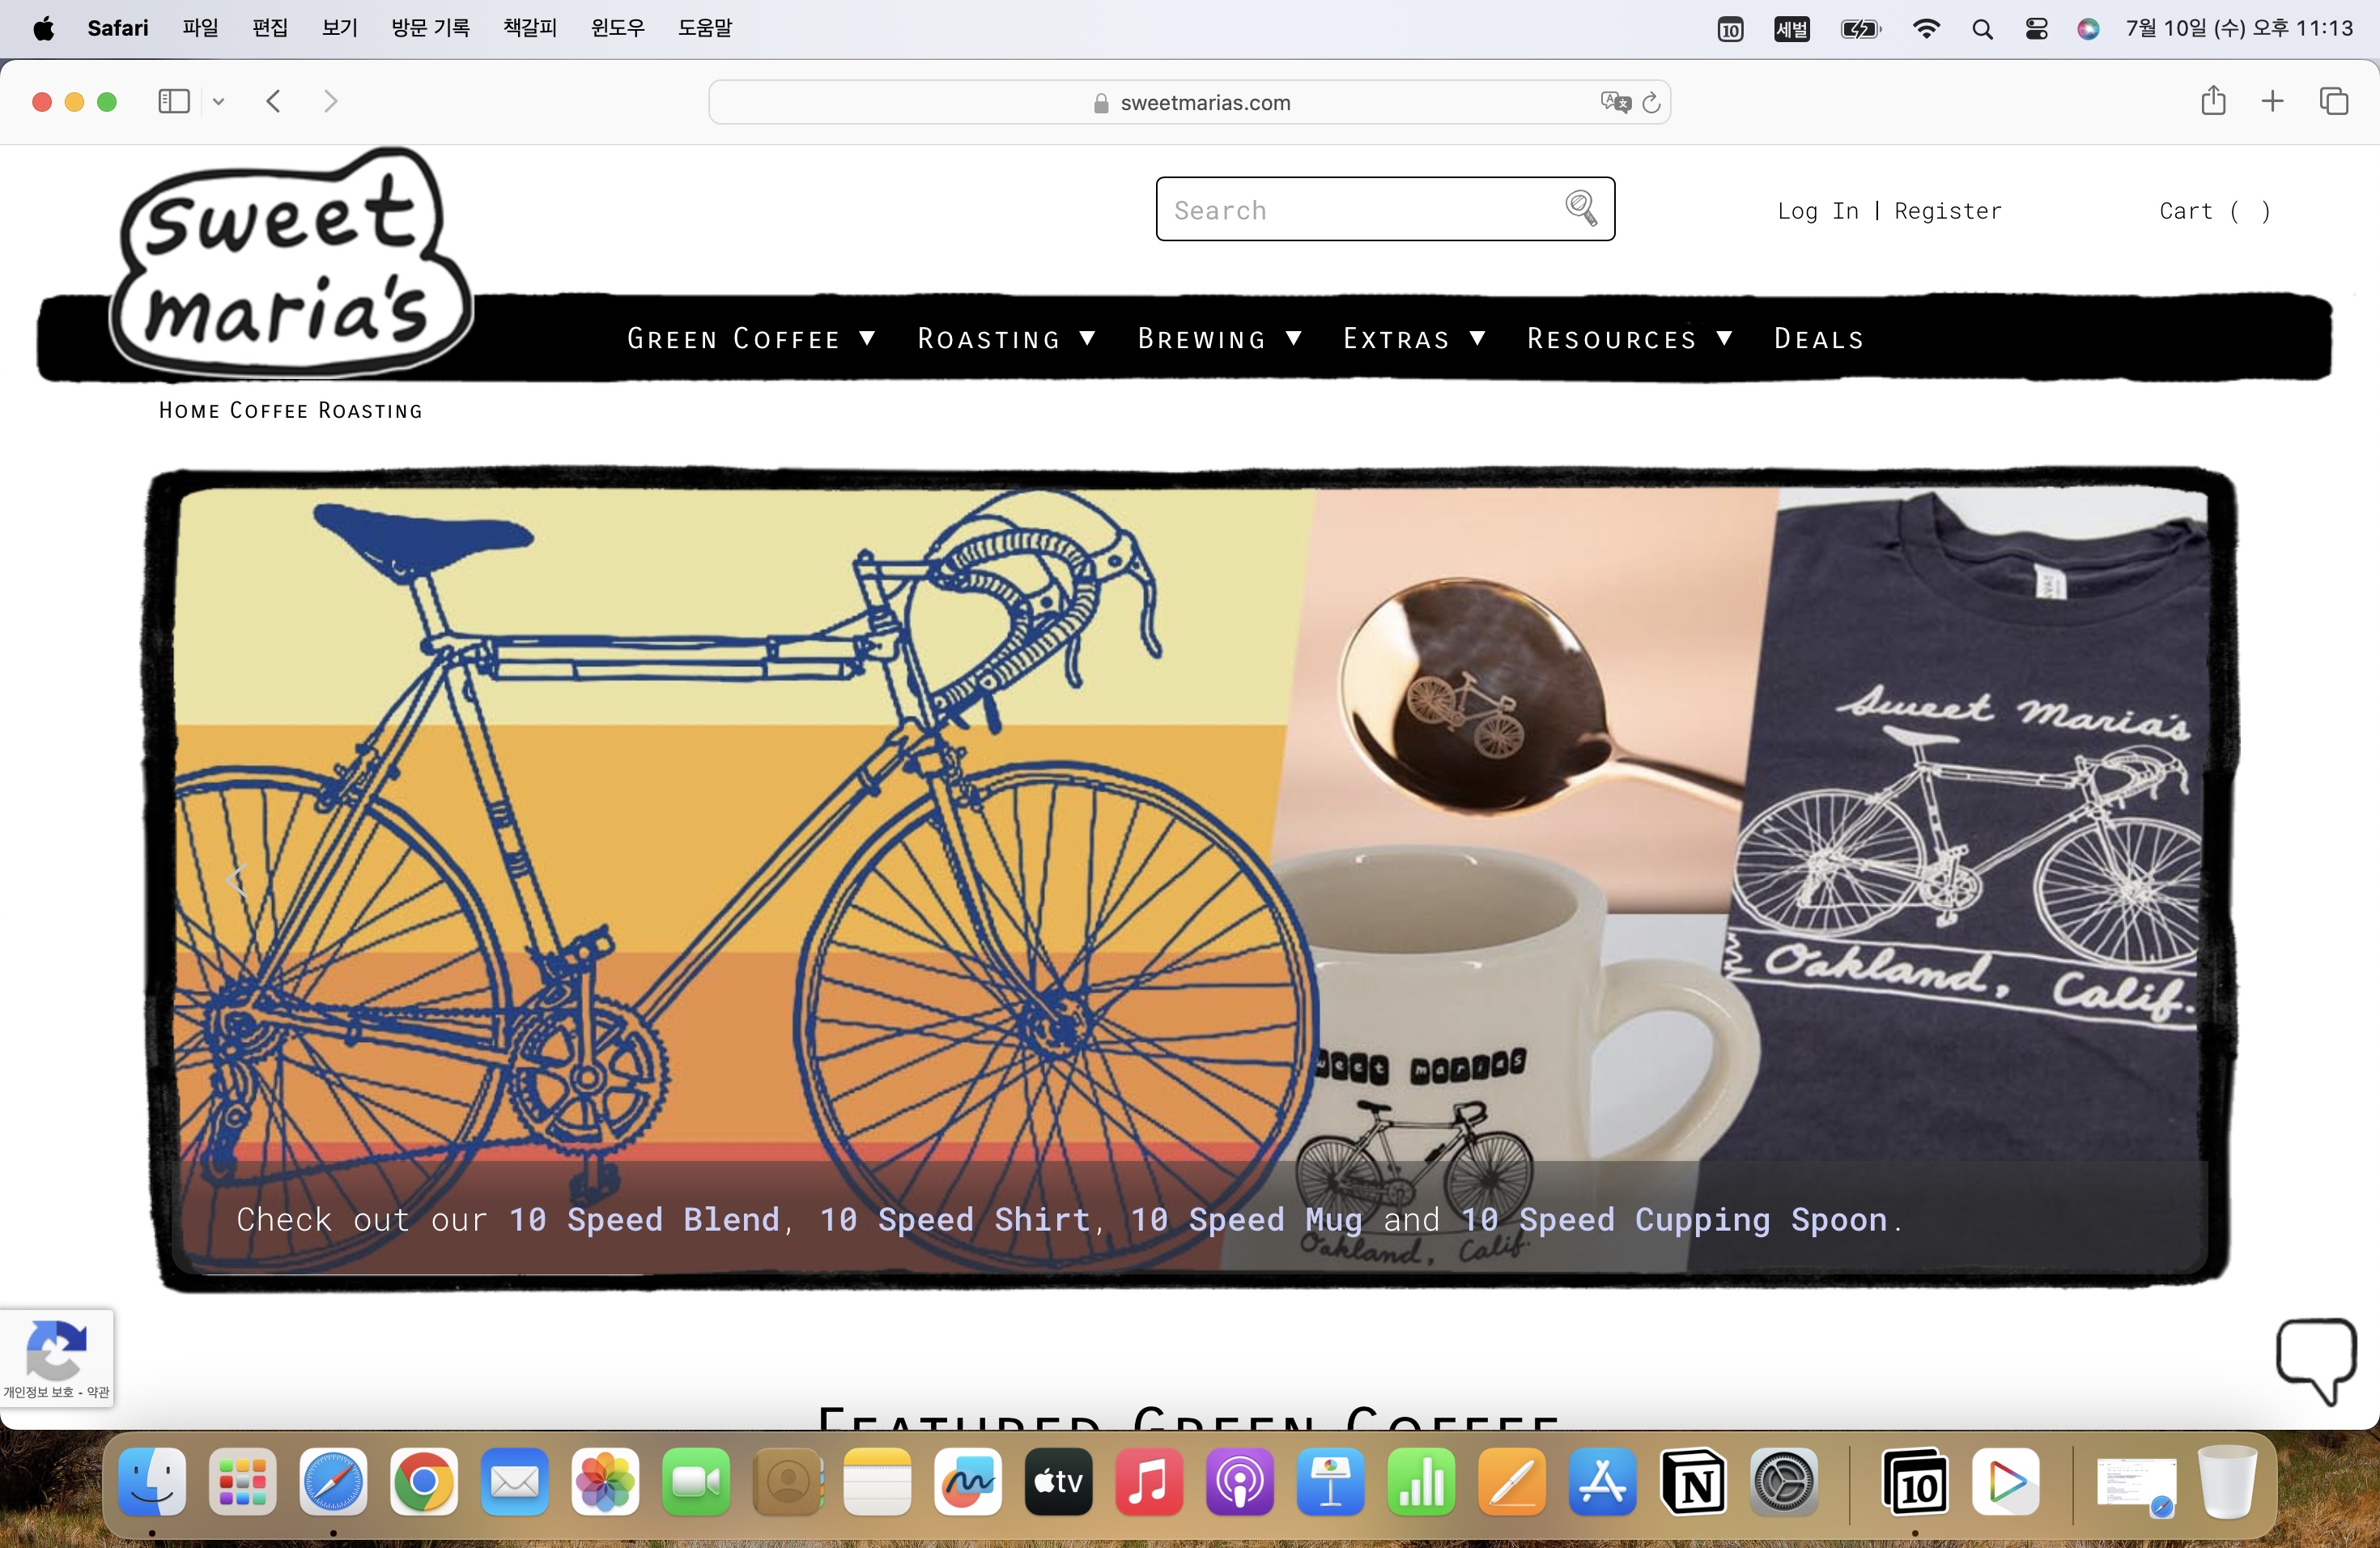Click the sweetmarias.com address bar
The width and height of the screenshot is (2380, 1548).
pos(1190,102)
